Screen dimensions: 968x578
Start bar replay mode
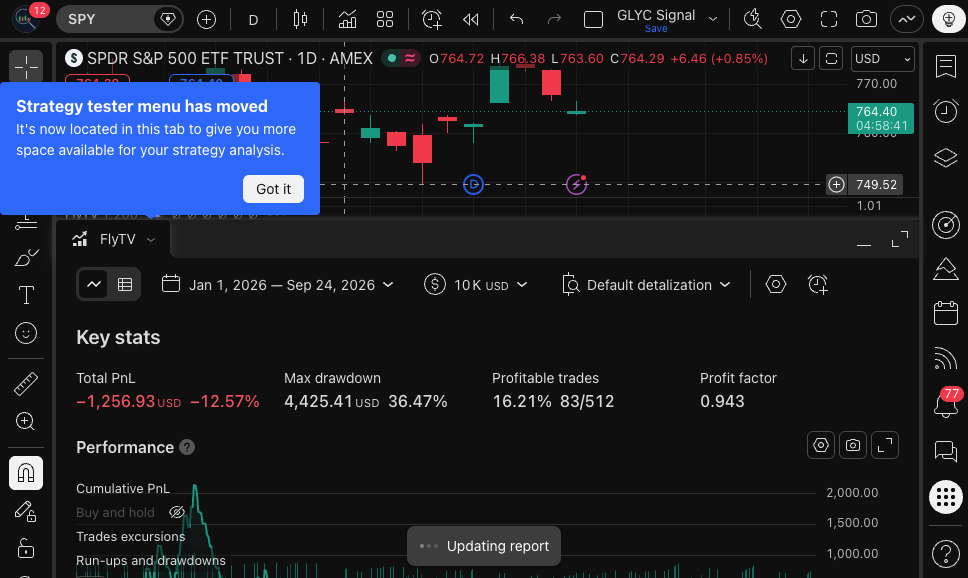click(470, 20)
